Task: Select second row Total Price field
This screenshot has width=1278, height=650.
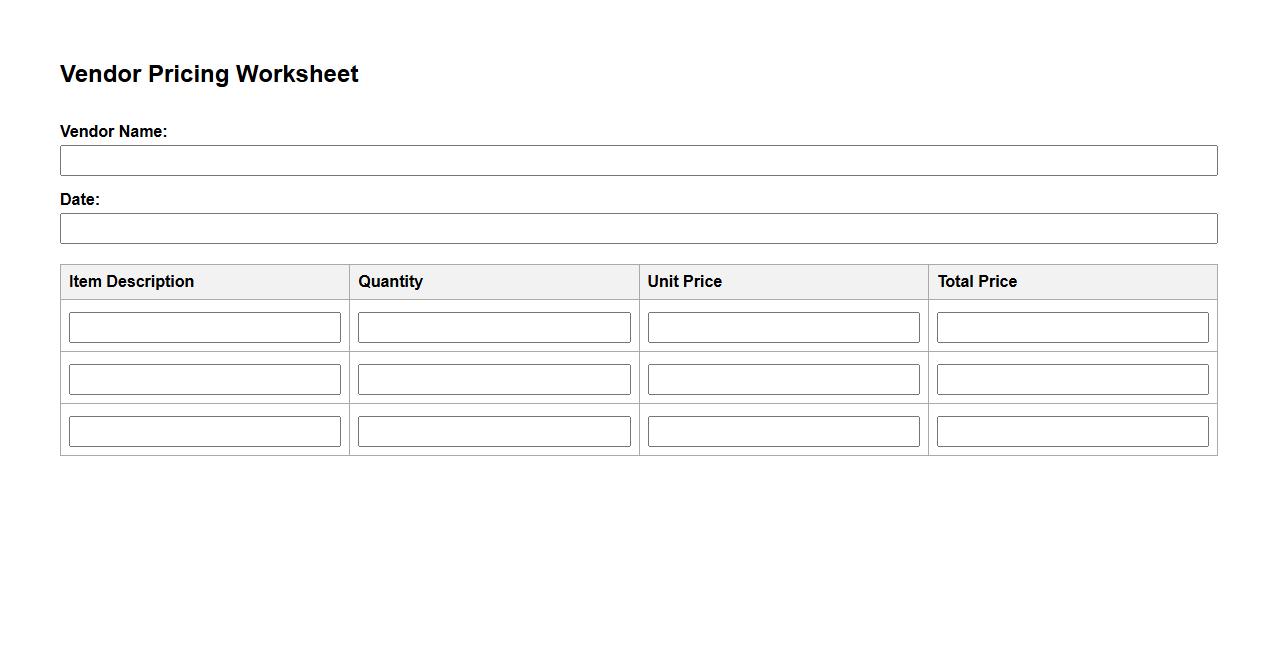Action: click(1072, 379)
